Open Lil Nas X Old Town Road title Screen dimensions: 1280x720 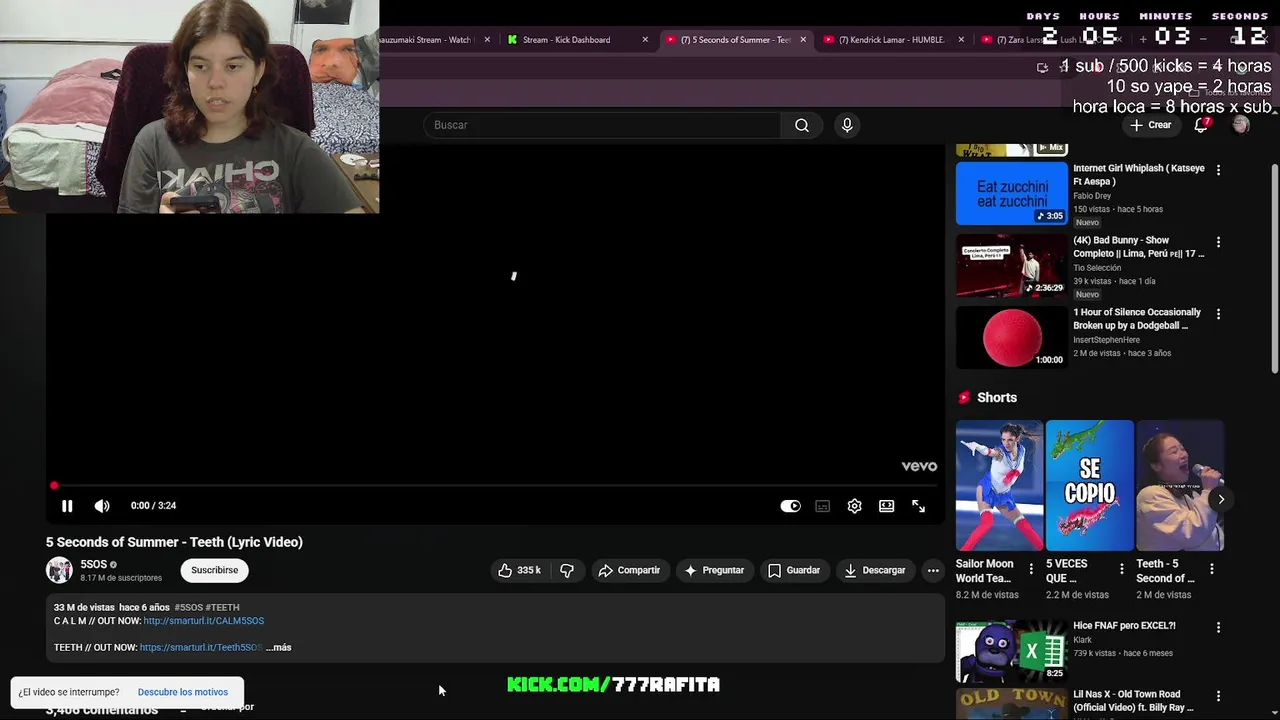1134,701
